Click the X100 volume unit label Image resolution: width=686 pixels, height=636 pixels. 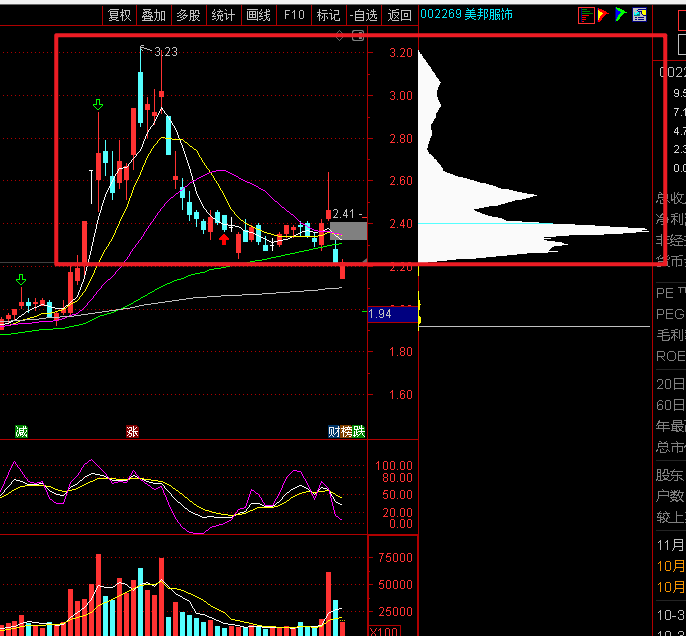click(x=384, y=632)
